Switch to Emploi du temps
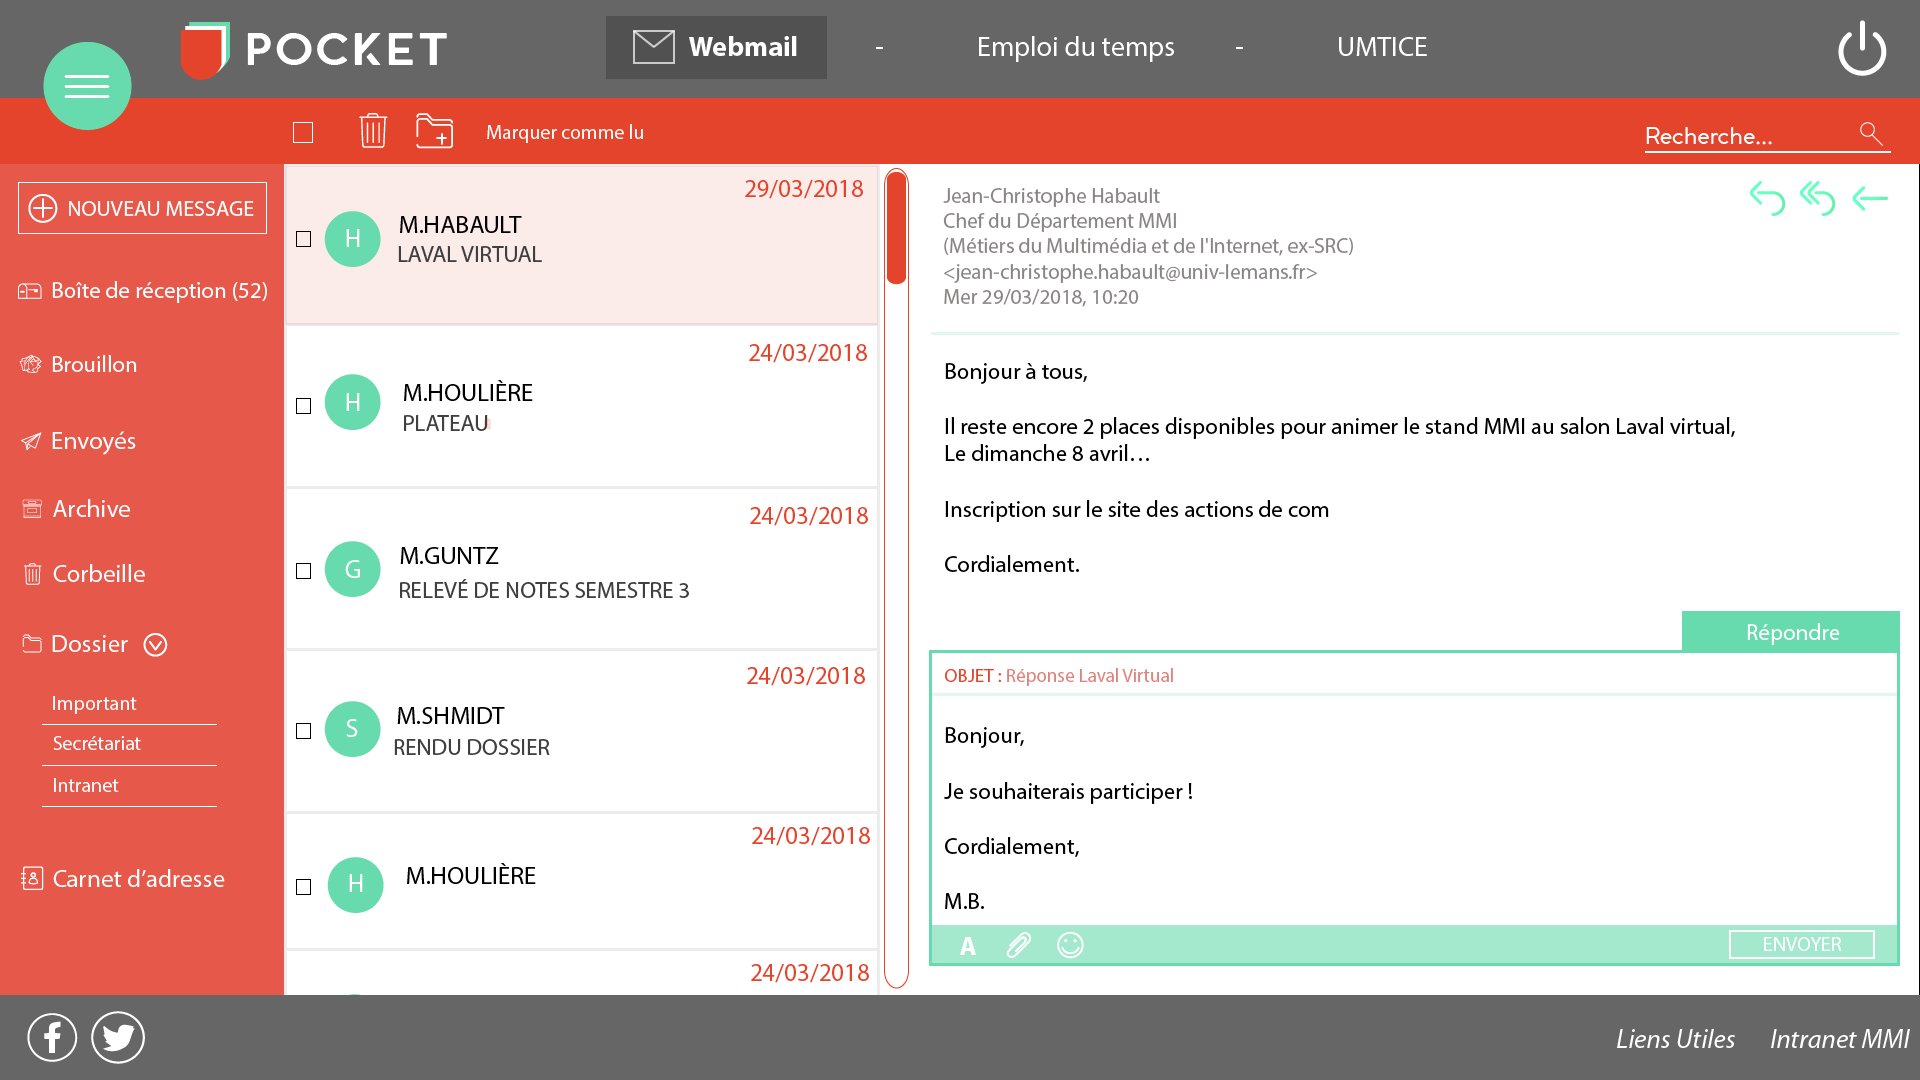This screenshot has width=1920, height=1080. (x=1075, y=47)
